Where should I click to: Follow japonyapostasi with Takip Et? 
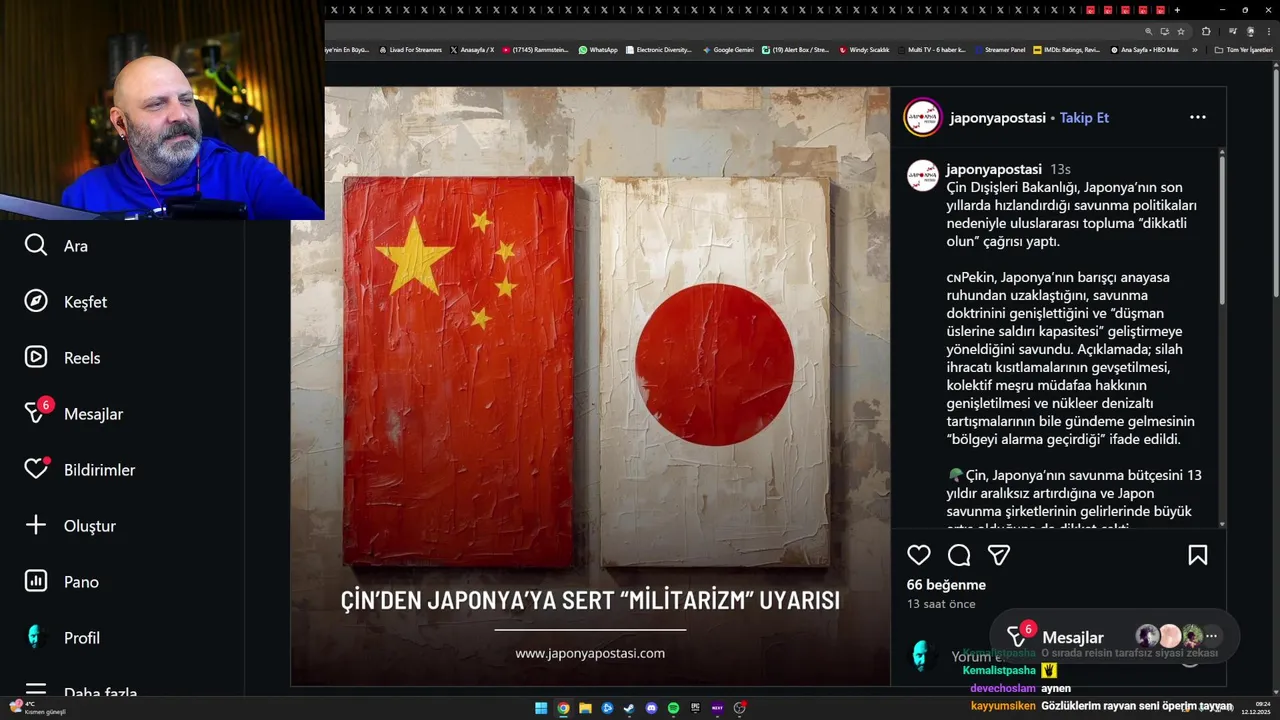(1084, 117)
